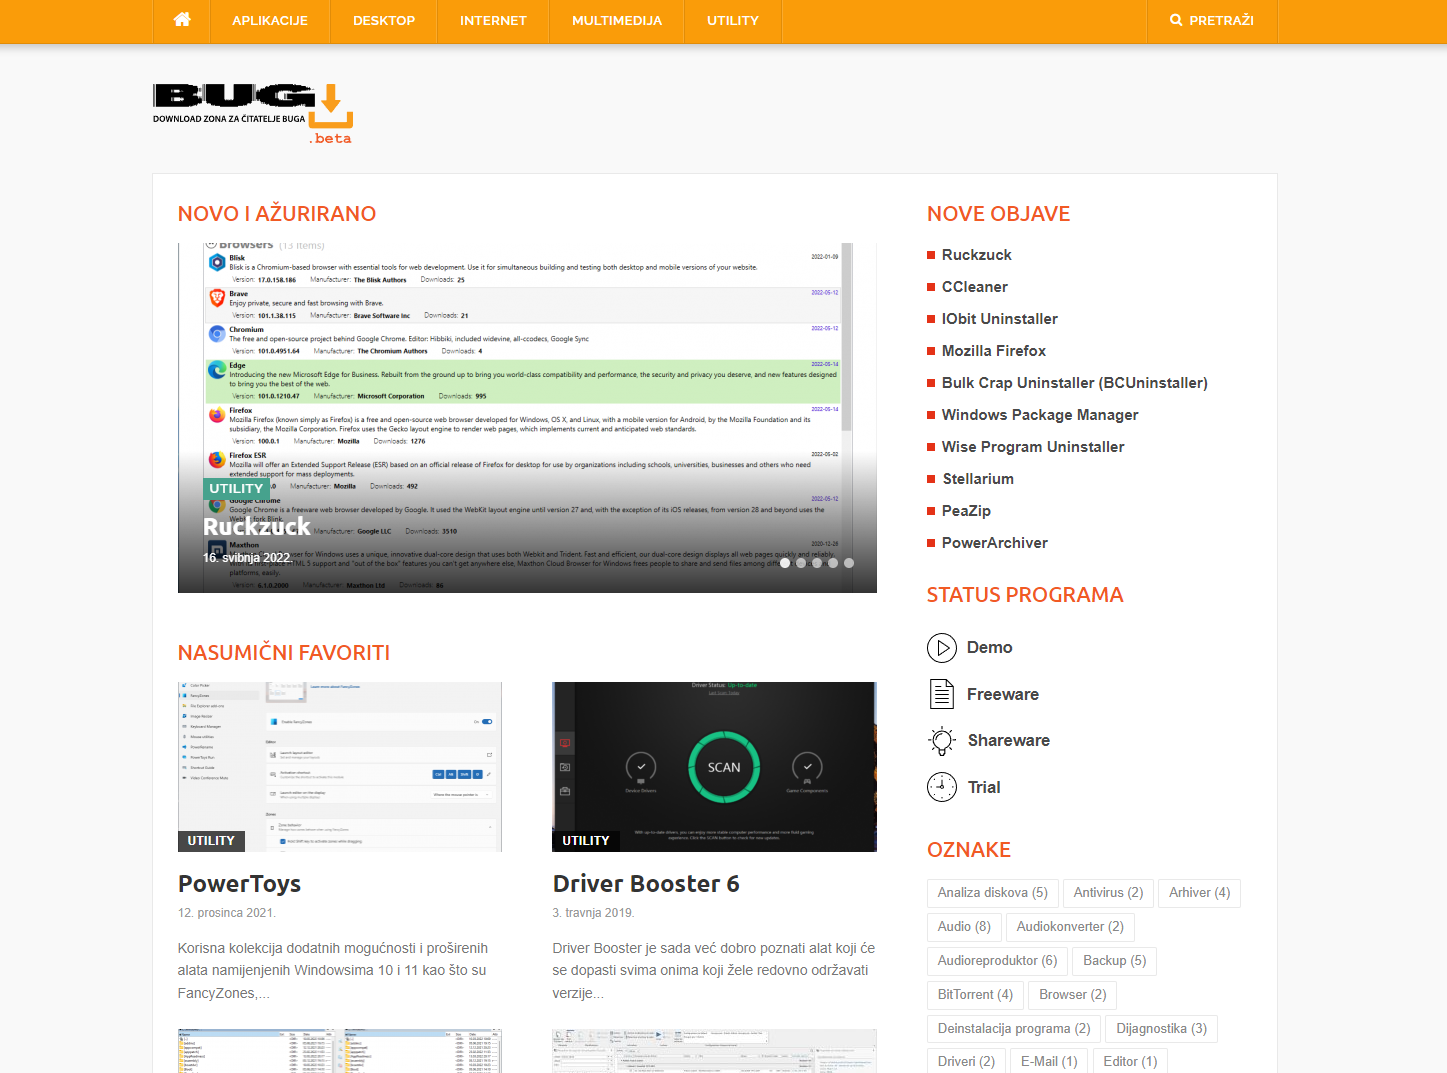Select the Freeware document icon
The image size is (1447, 1073).
coord(942,694)
